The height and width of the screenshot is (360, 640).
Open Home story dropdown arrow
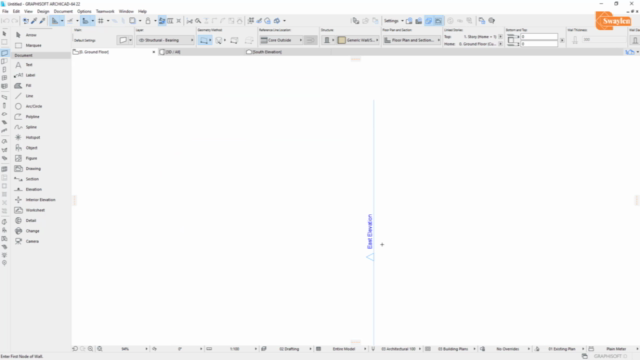(x=500, y=44)
